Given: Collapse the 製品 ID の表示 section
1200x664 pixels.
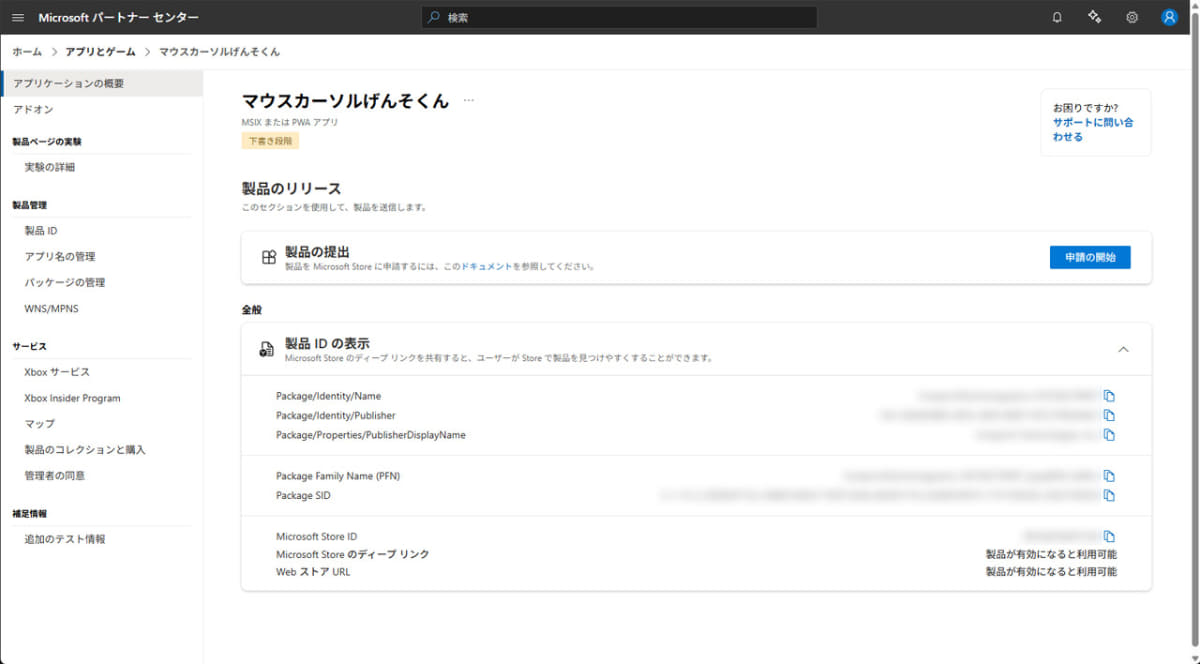Looking at the screenshot, I should pyautogui.click(x=1123, y=349).
